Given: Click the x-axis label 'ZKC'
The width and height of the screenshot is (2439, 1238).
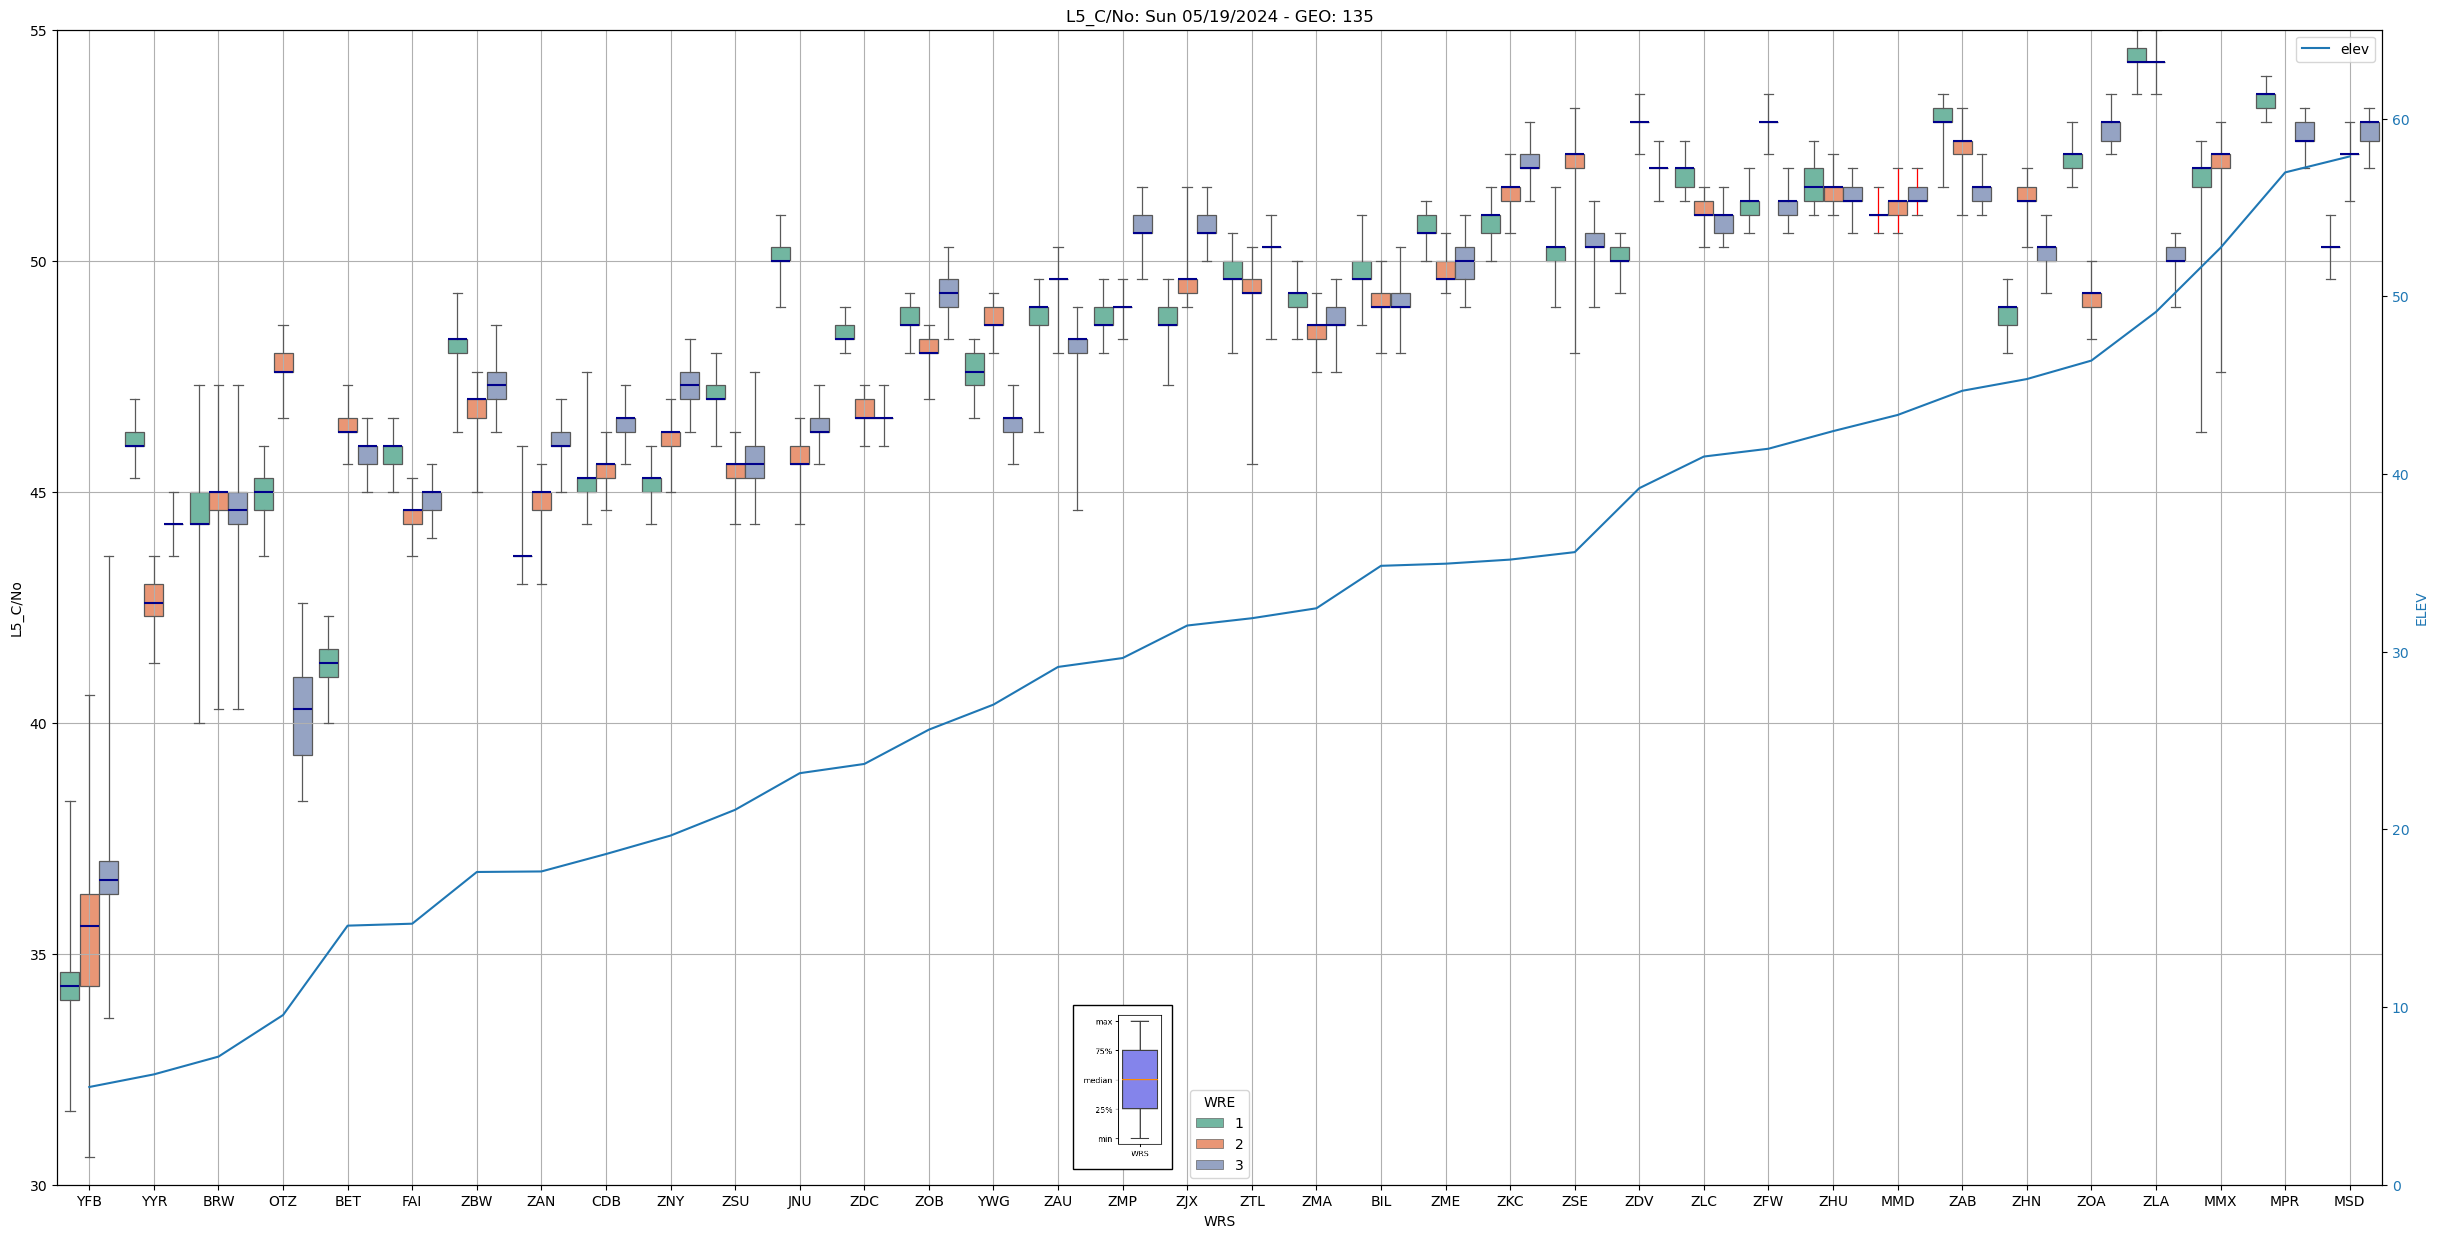Looking at the screenshot, I should (1510, 1201).
